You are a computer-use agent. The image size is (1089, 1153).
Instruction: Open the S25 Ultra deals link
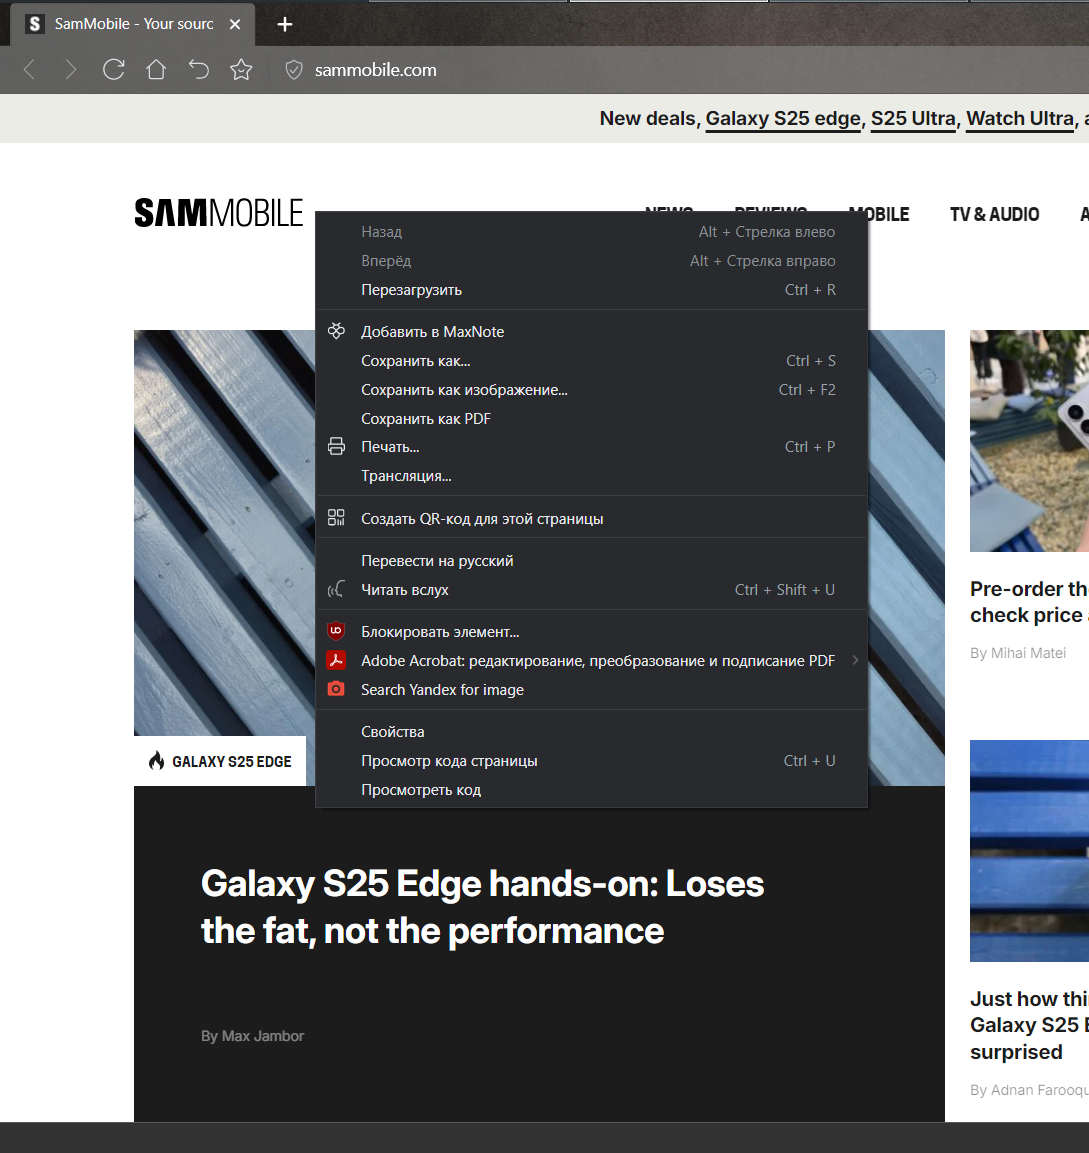[913, 118]
